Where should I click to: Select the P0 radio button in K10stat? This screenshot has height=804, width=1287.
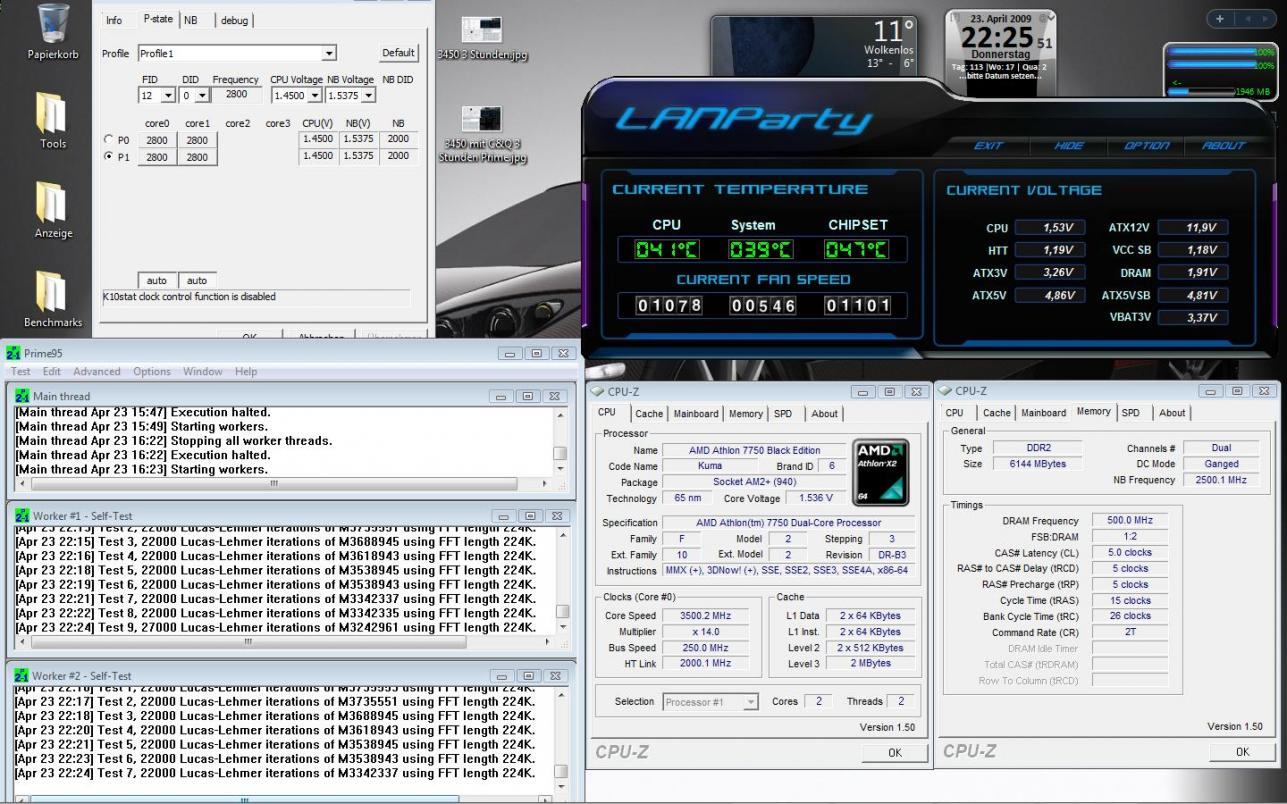[x=109, y=140]
